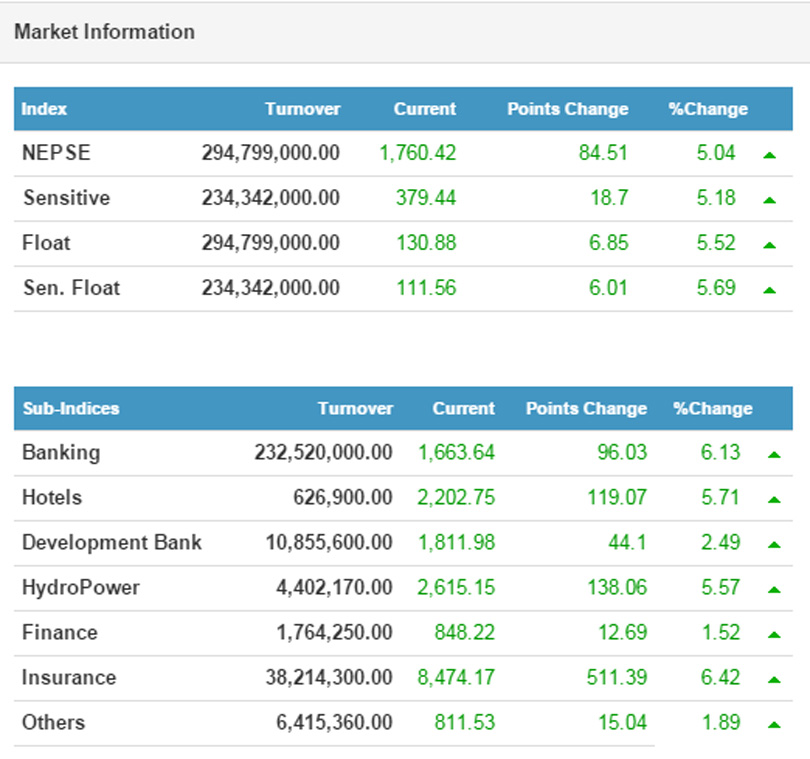Click the Market Information panel title
The image size is (810, 759).
tap(104, 32)
